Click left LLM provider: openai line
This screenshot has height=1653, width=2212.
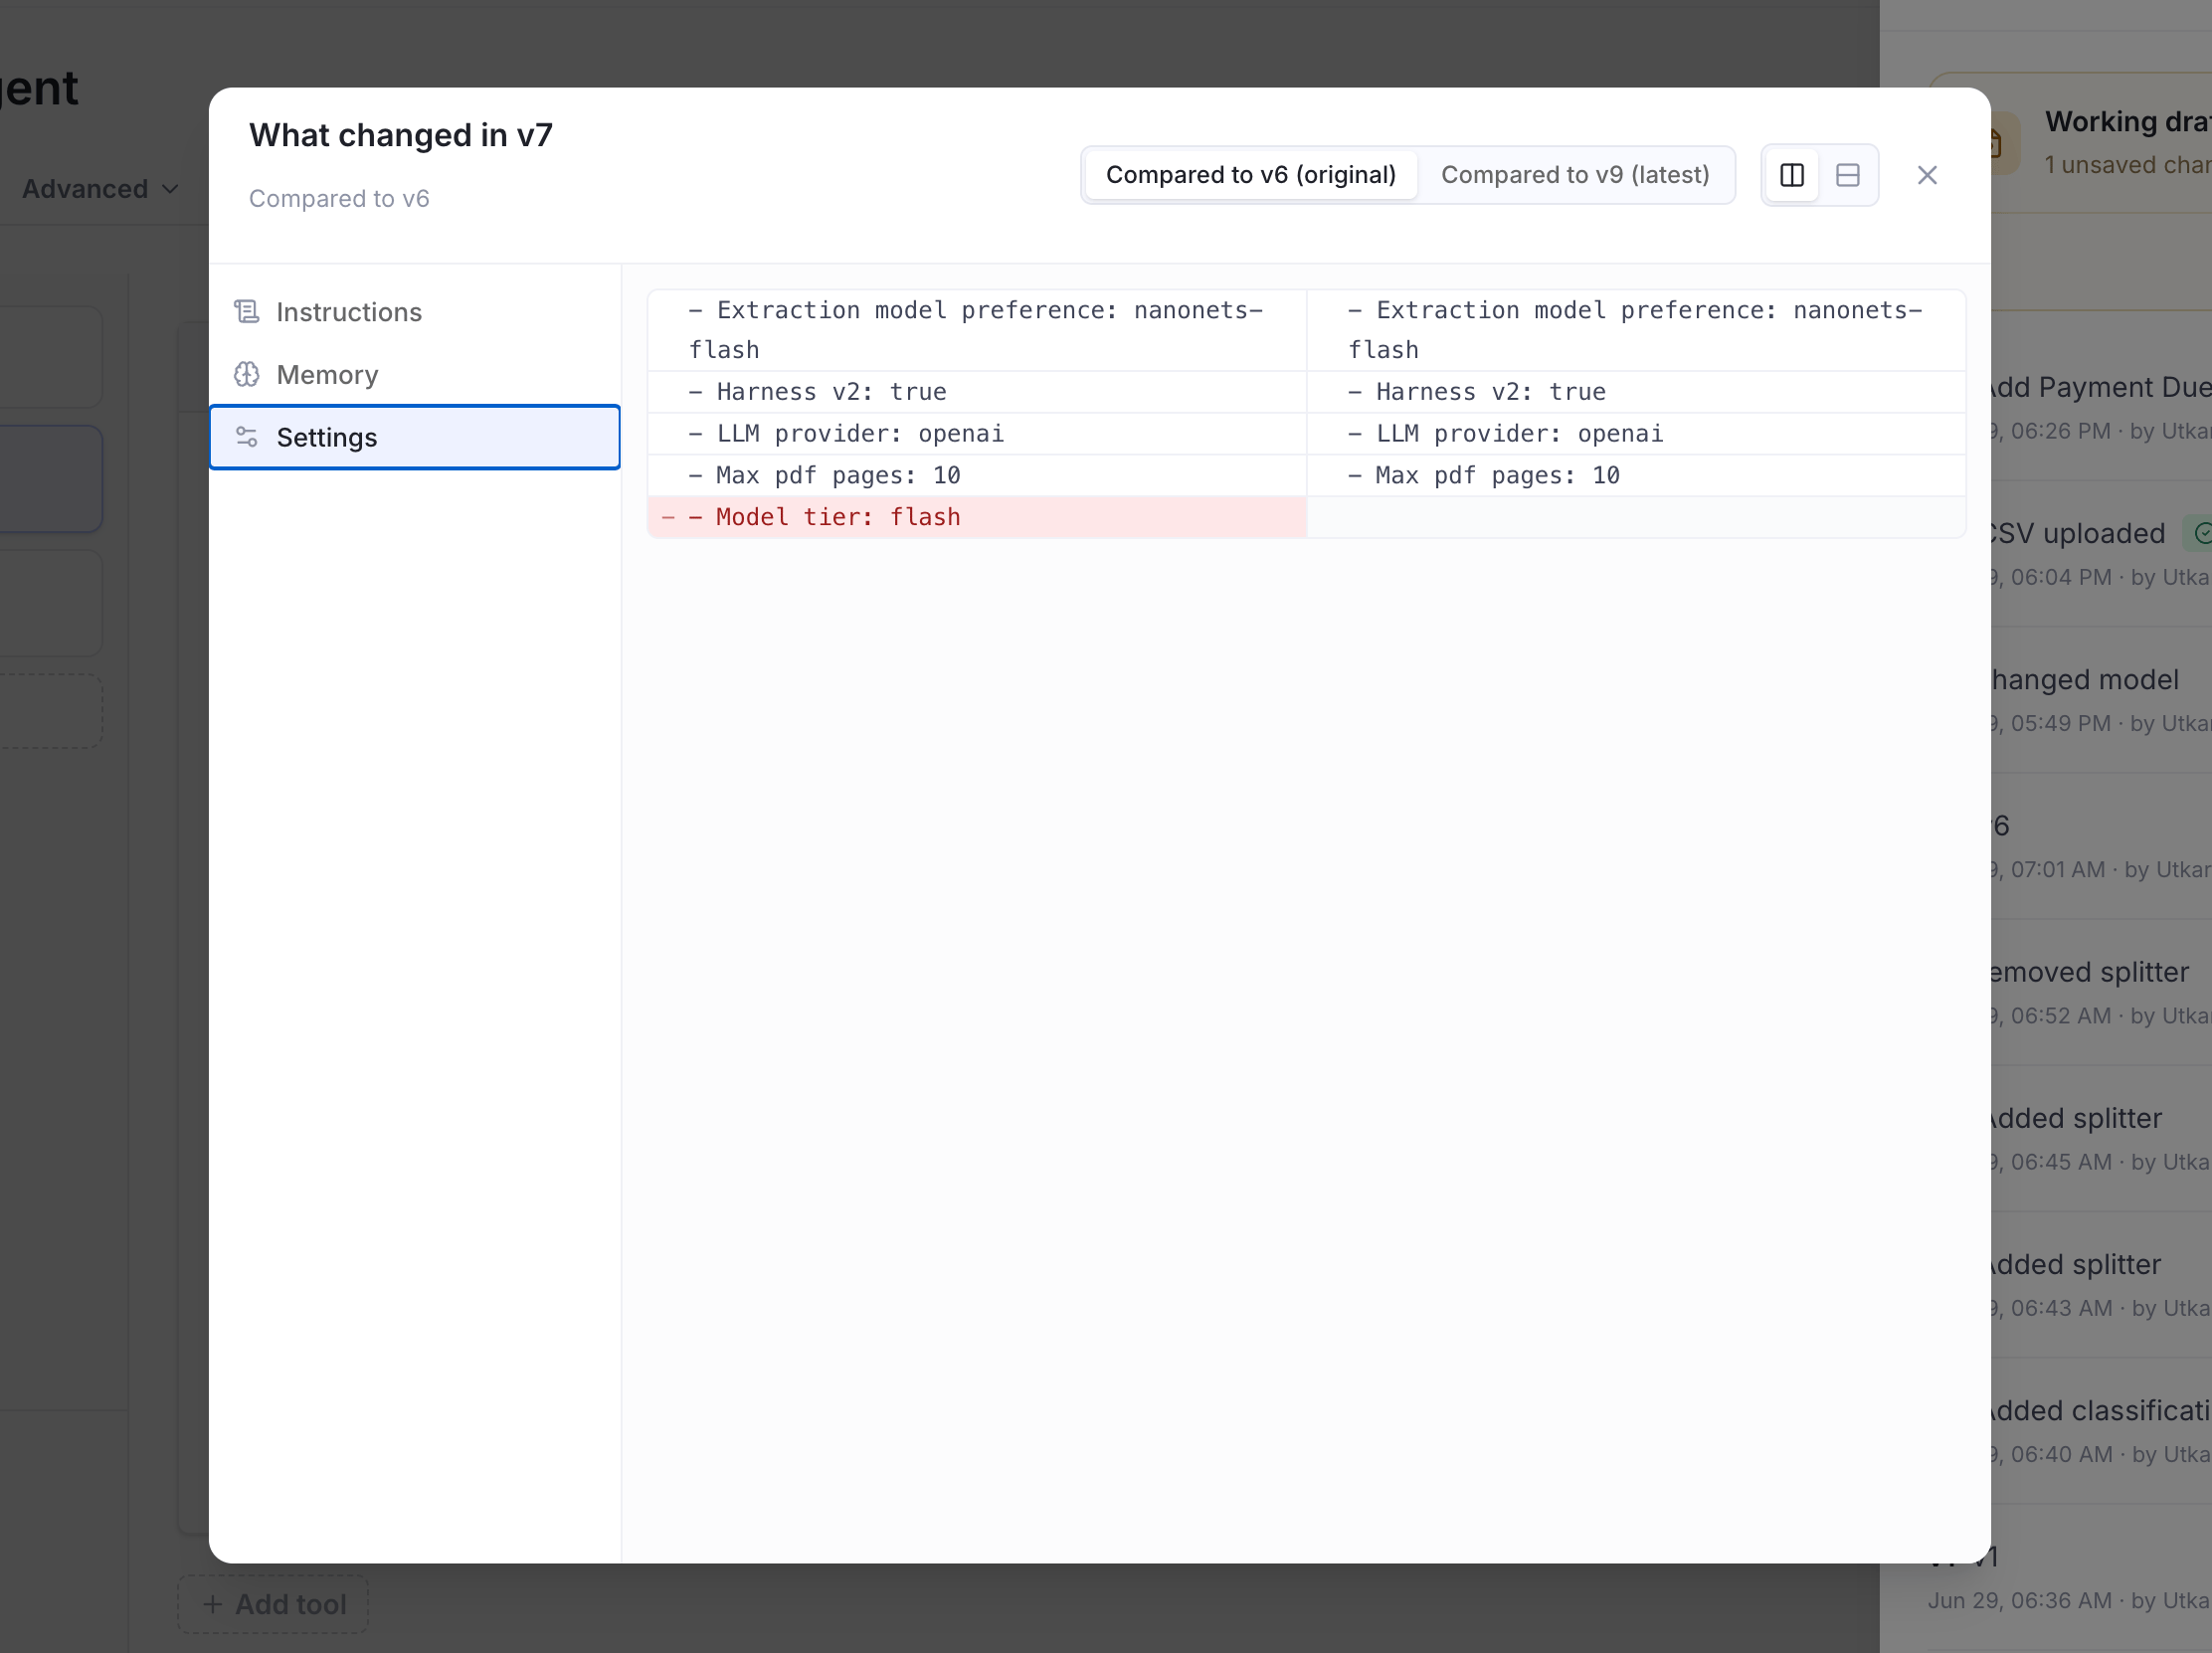[977, 434]
